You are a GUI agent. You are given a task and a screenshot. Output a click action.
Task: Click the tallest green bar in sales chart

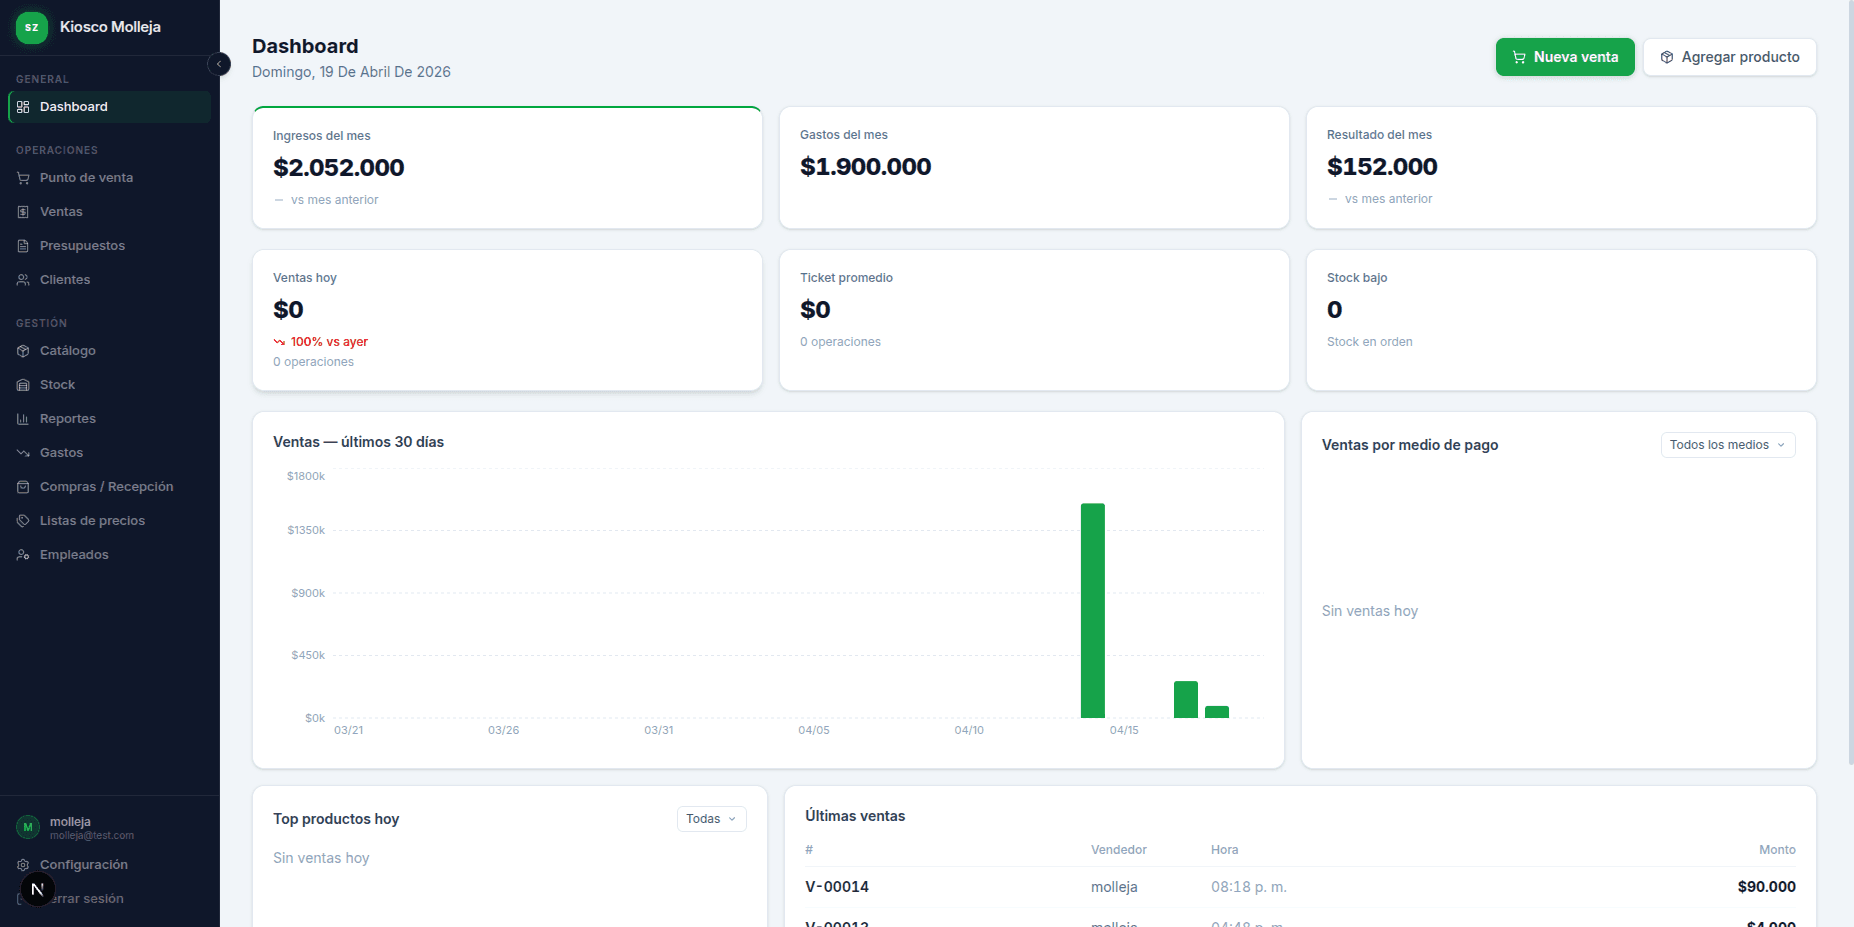click(x=1093, y=610)
